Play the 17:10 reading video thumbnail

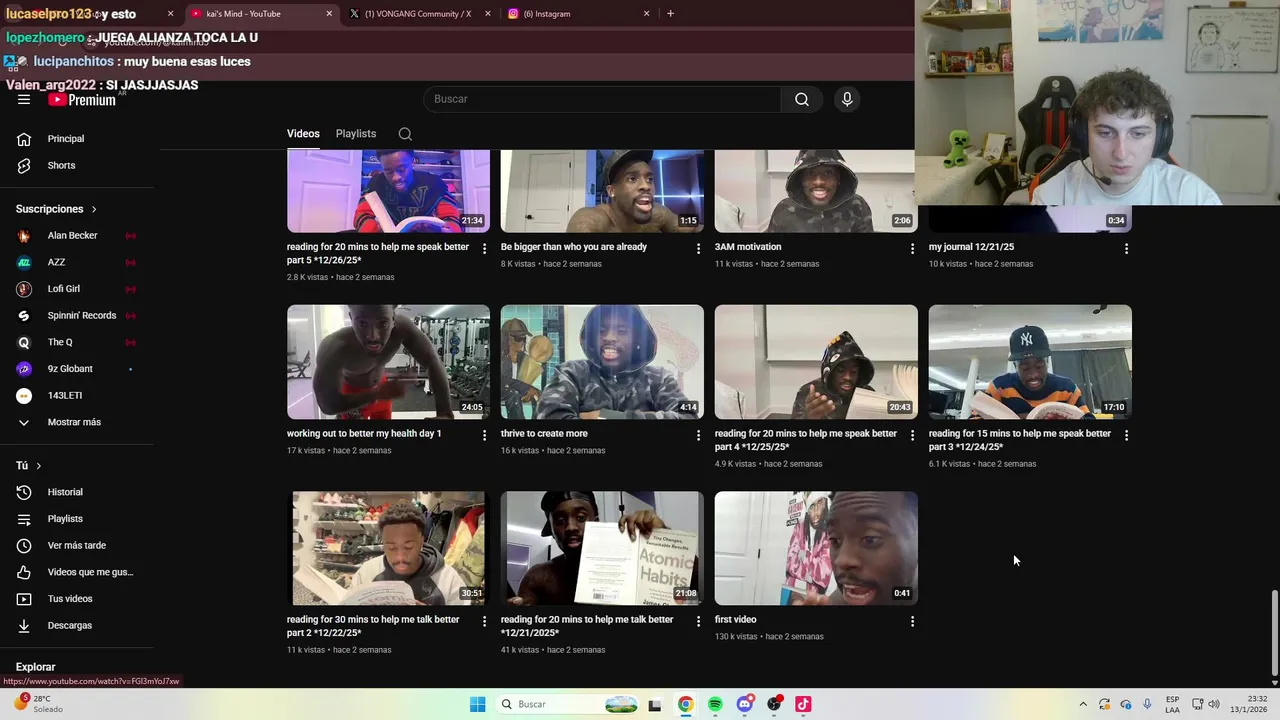pyautogui.click(x=1030, y=362)
